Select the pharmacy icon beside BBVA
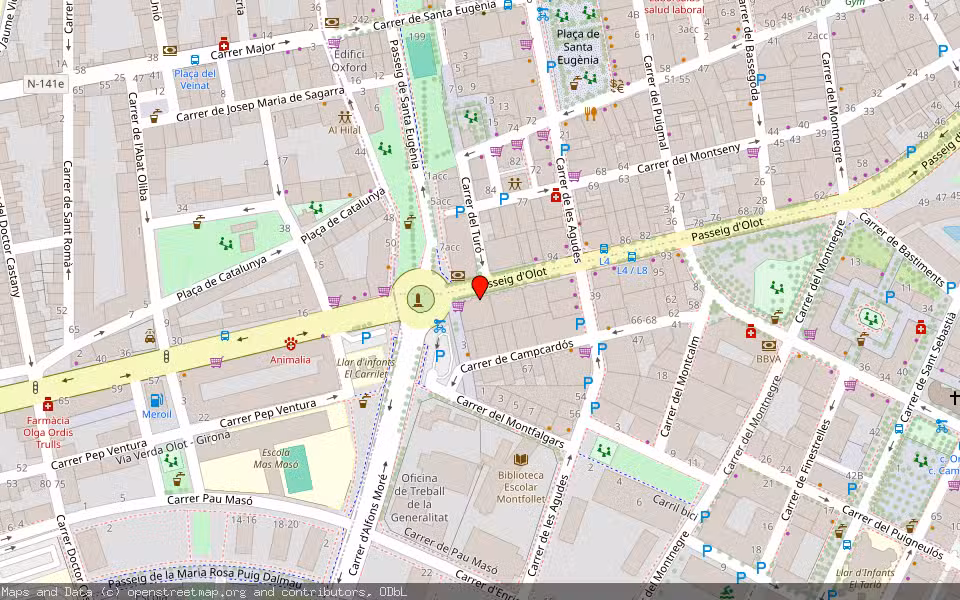Image resolution: width=960 pixels, height=600 pixels. (751, 331)
